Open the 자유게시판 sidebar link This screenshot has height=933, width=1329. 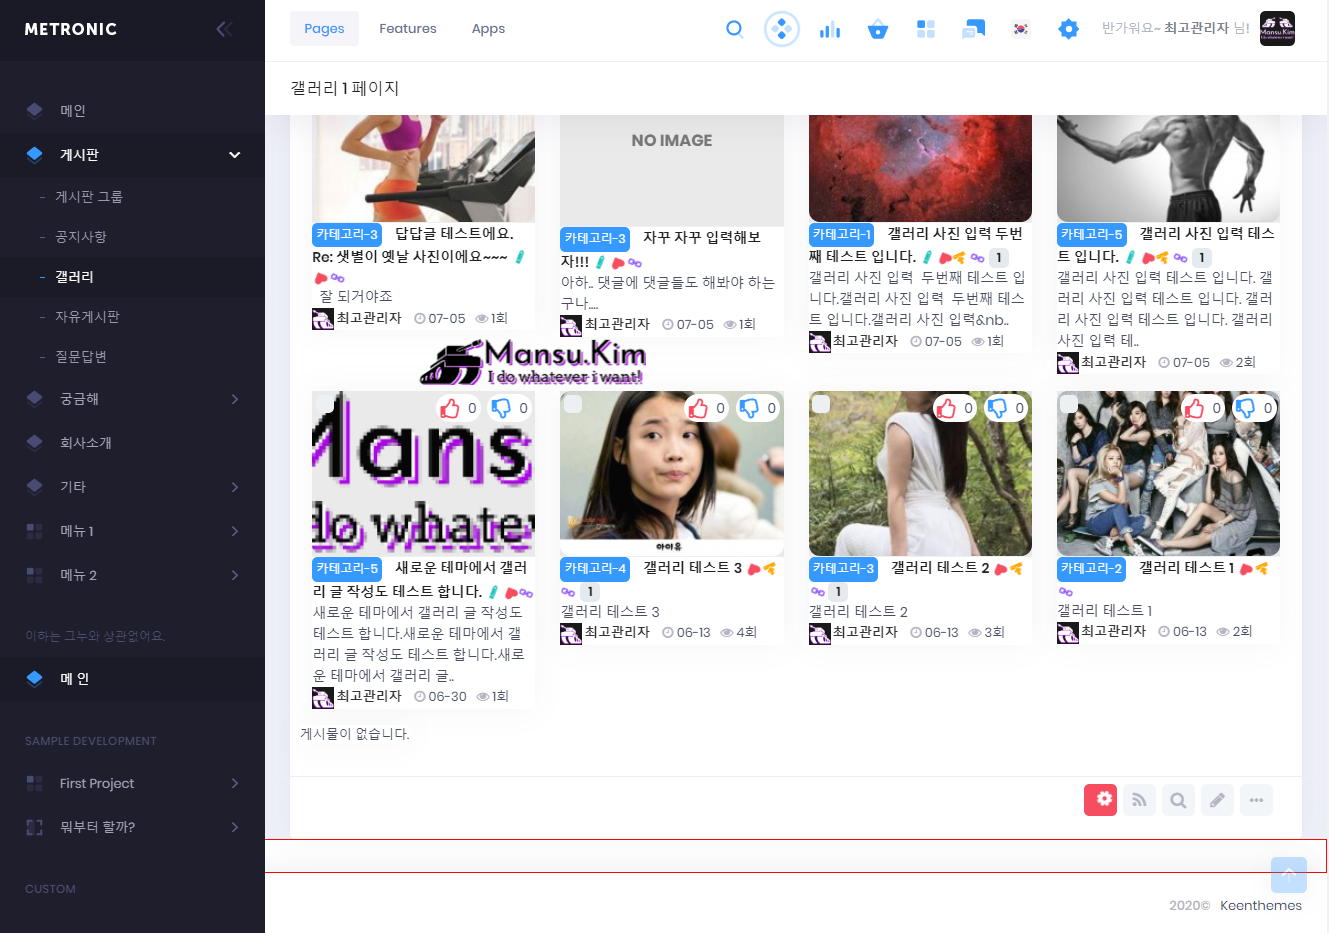(87, 317)
